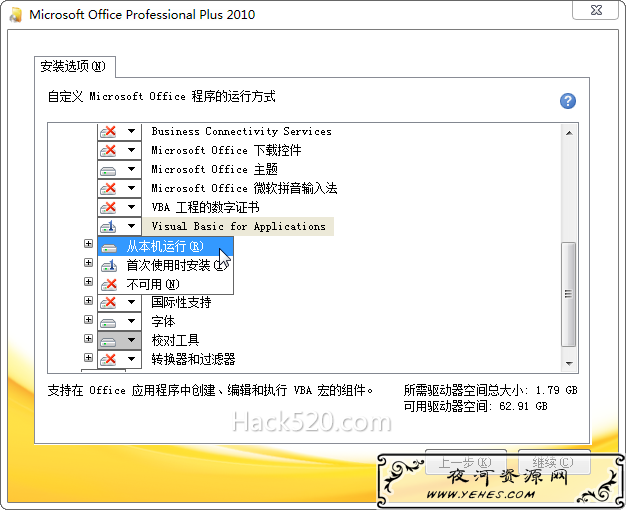Choose 不可用(N) from the menu
This screenshot has height=510, width=626.
coord(165,284)
